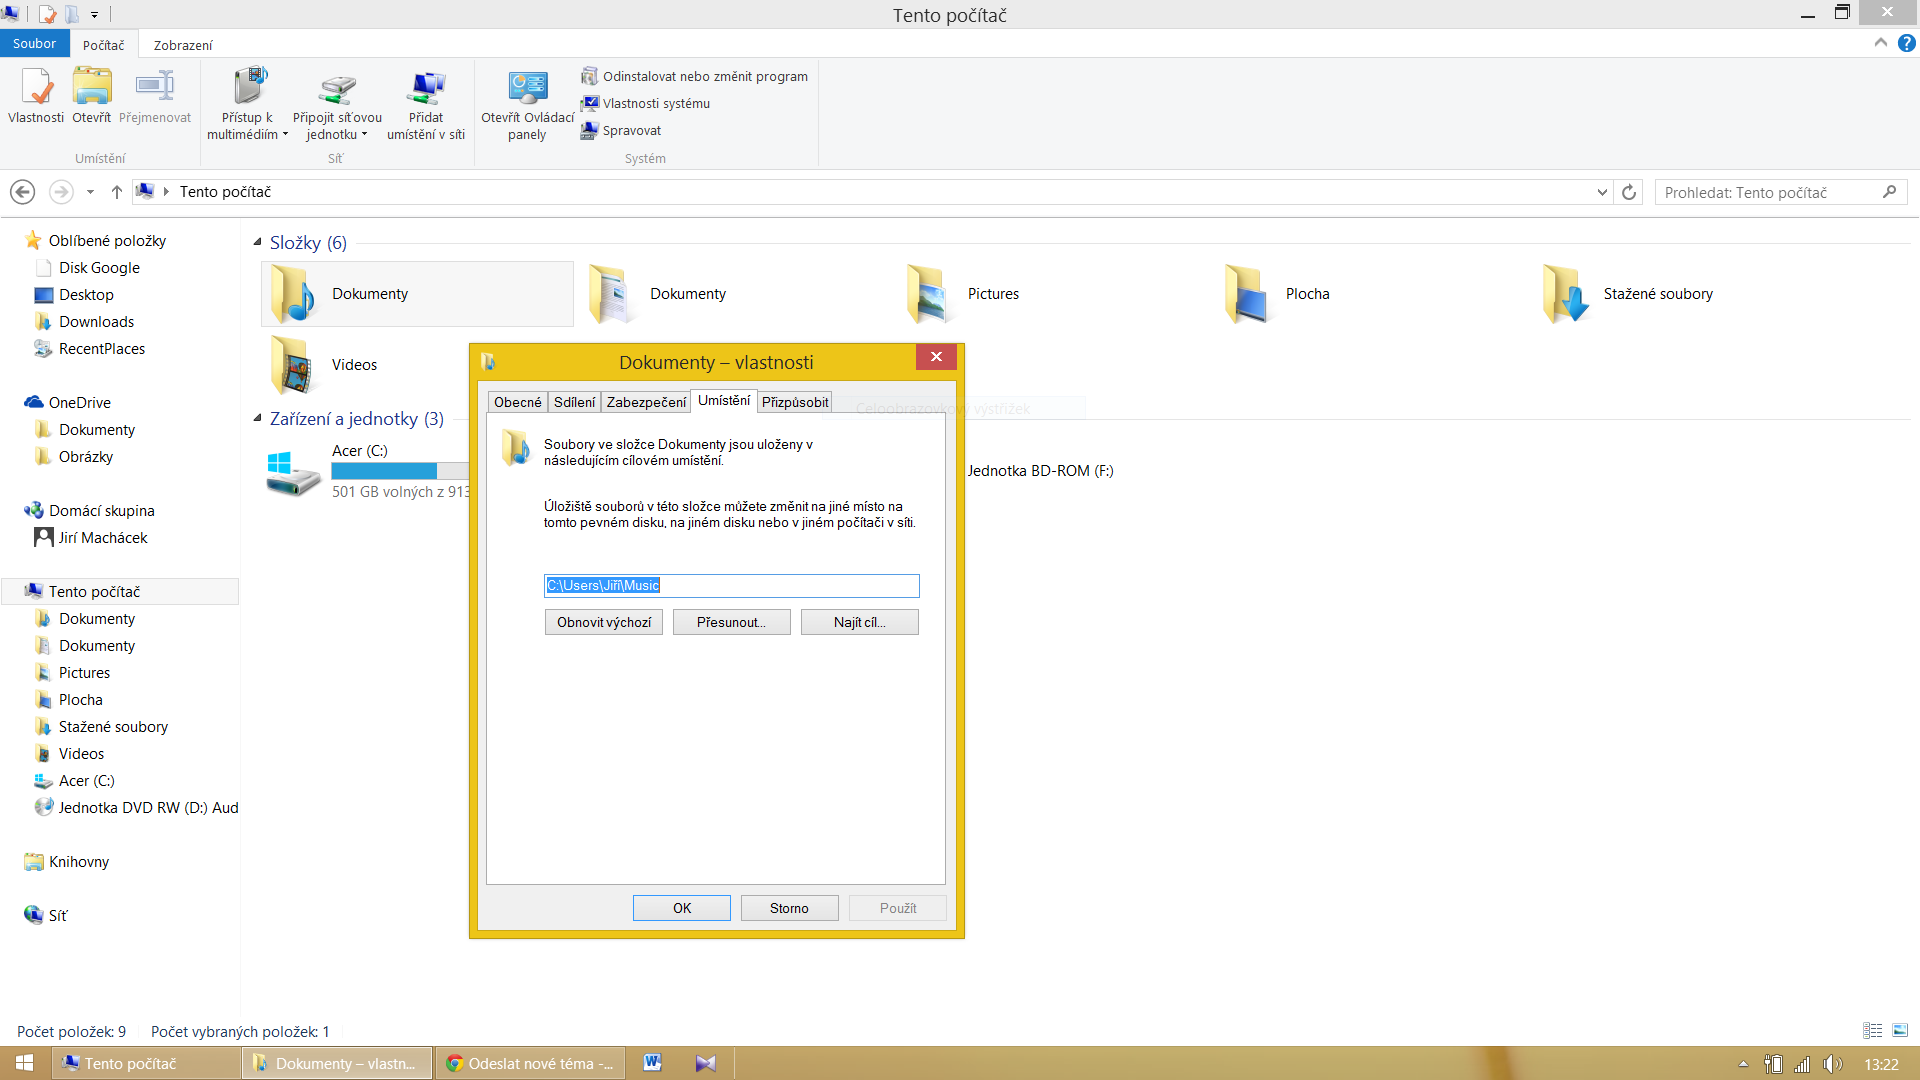Open the Zobrazení ribbon tab
The width and height of the screenshot is (1920, 1080).
[182, 45]
